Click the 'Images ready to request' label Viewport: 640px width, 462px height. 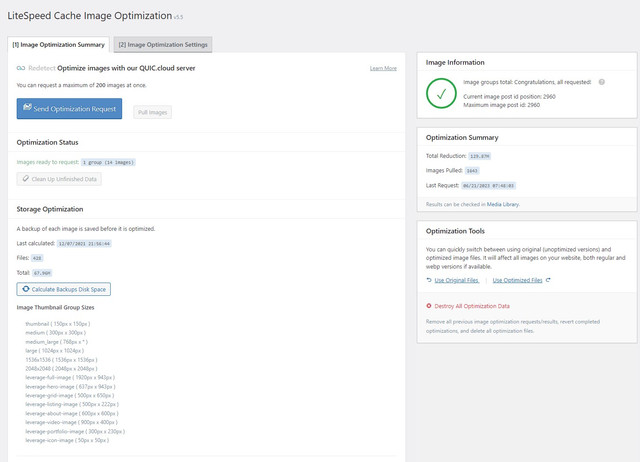[x=47, y=162]
